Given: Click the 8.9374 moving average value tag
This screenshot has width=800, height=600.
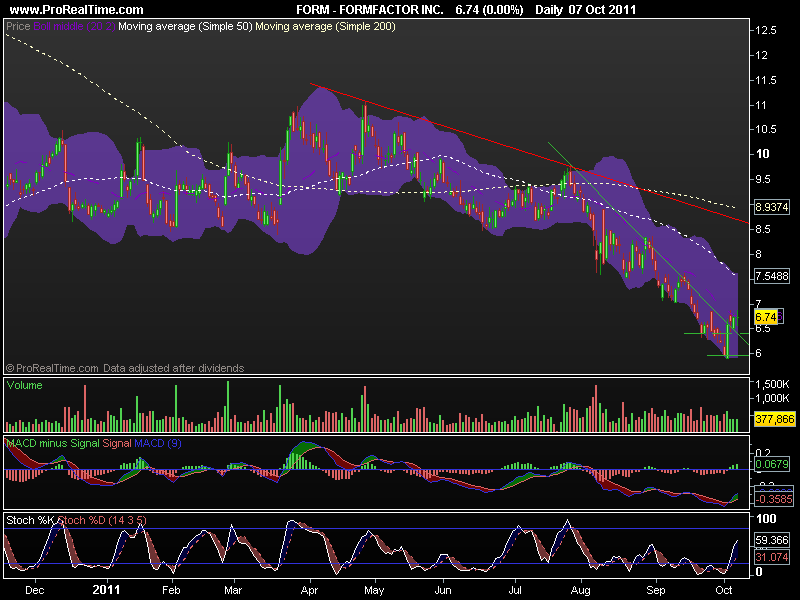Looking at the screenshot, I should click(771, 207).
